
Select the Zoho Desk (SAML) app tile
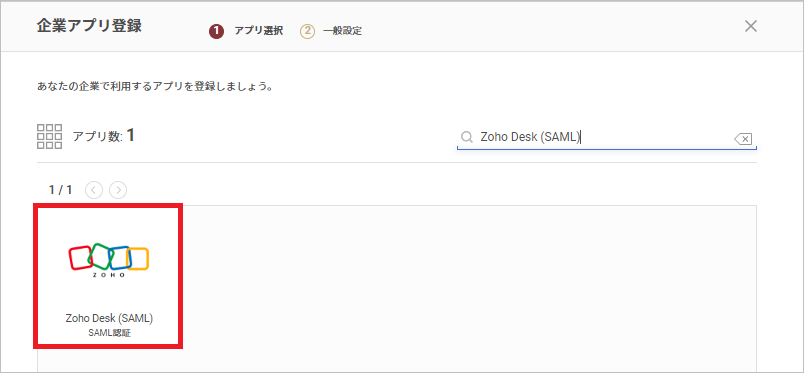(x=108, y=276)
